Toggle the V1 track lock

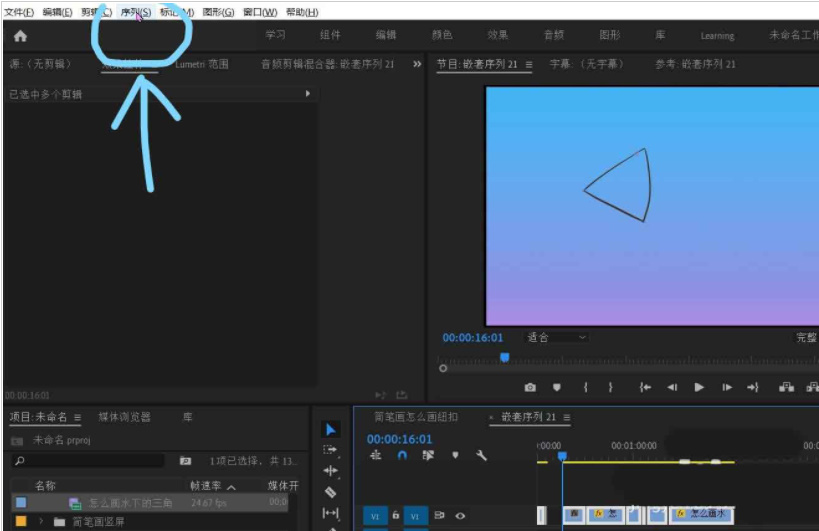click(x=396, y=516)
